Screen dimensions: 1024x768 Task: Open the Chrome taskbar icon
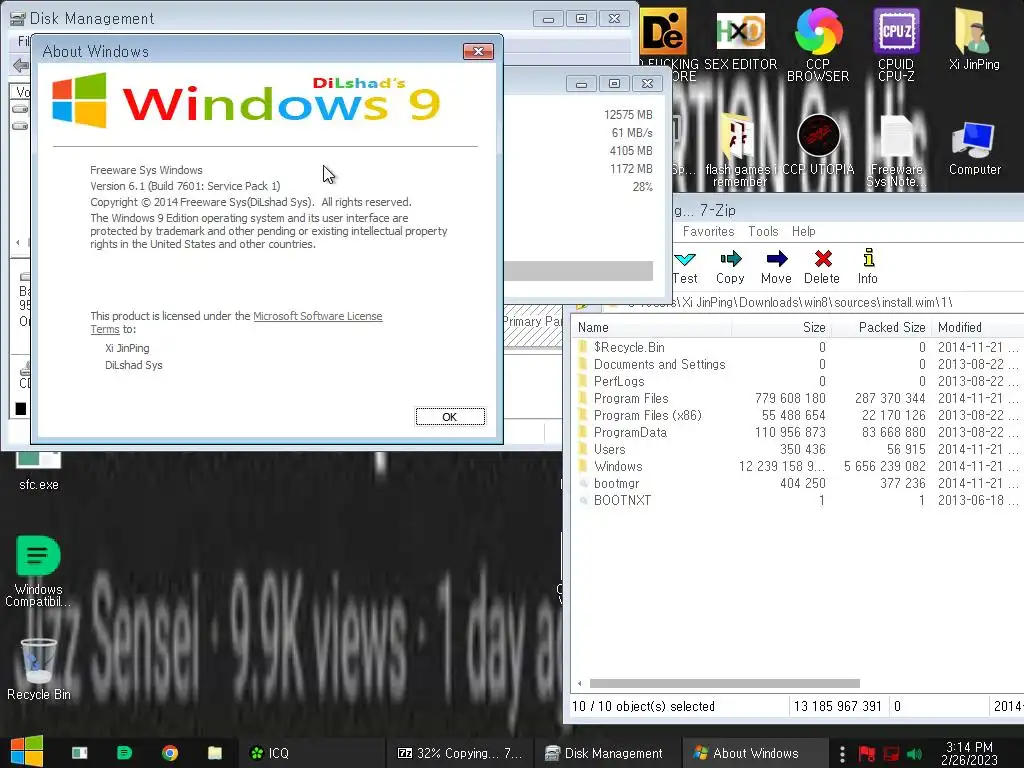click(170, 753)
